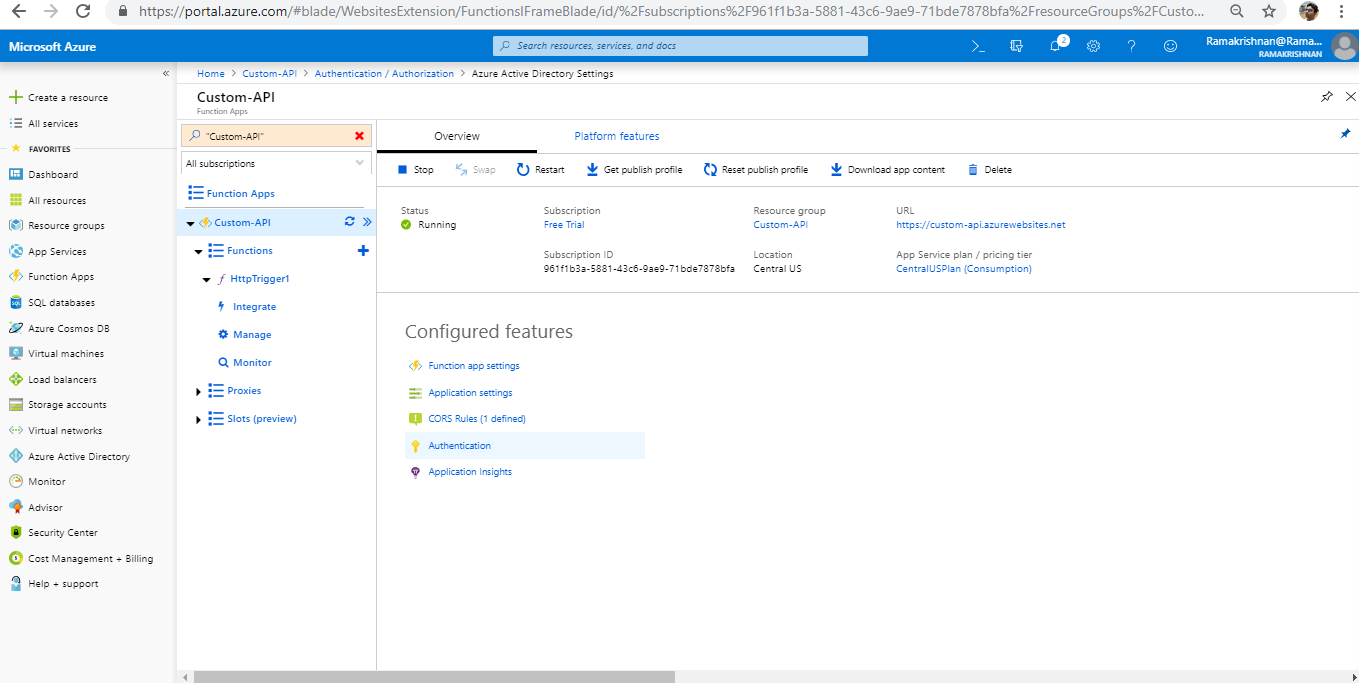1359x683 pixels.
Task: Open CORS Rules (1 defined)
Action: coord(477,419)
